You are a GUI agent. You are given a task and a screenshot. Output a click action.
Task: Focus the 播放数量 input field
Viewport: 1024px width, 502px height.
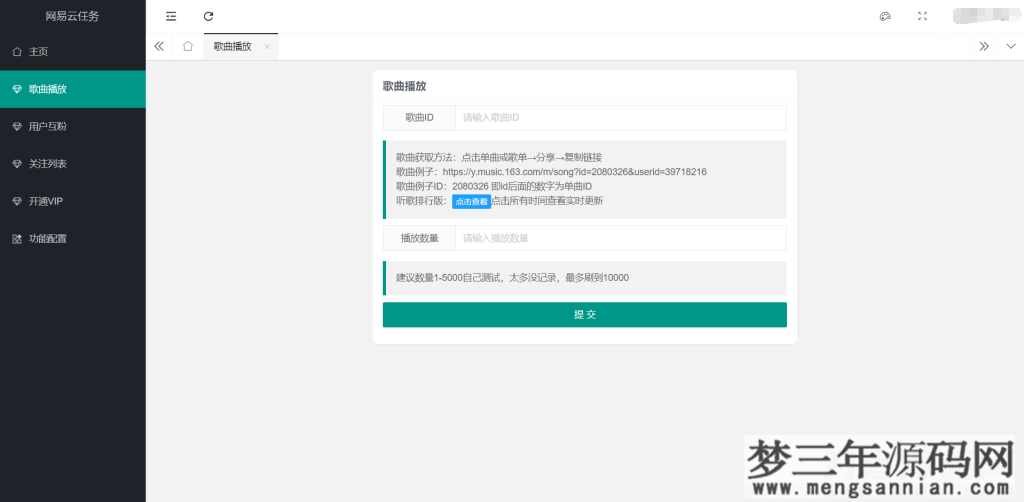pos(620,238)
